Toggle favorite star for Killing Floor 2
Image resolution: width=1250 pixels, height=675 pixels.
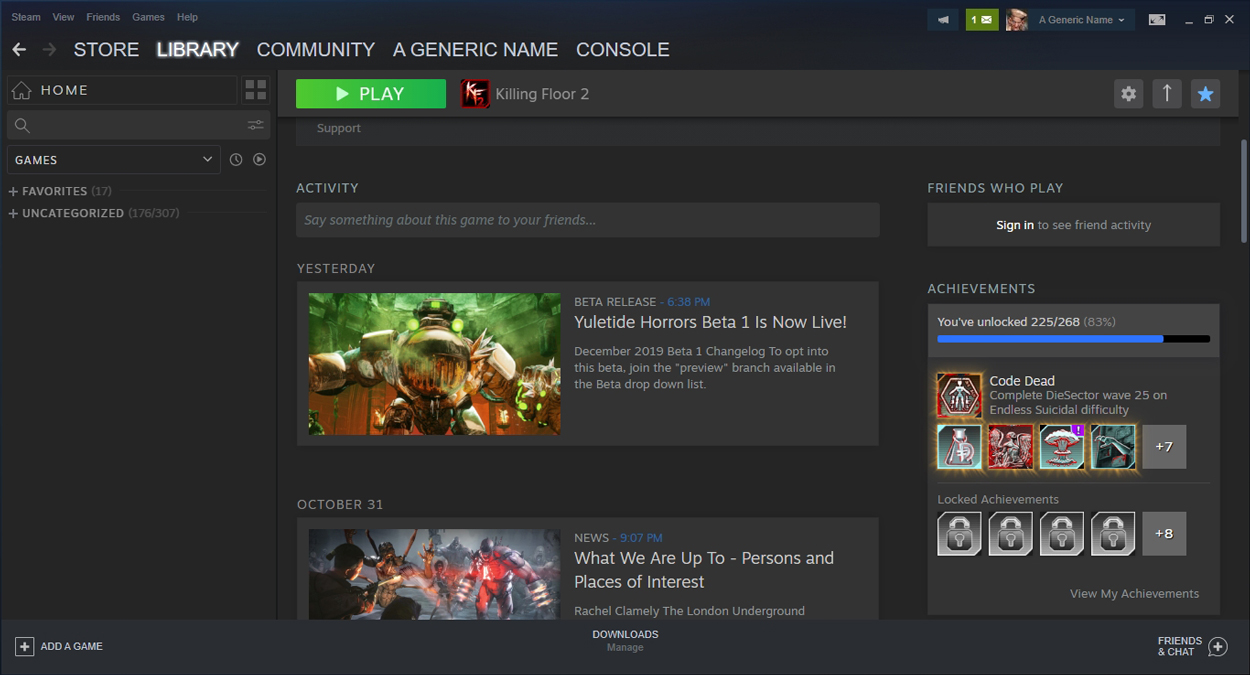(x=1205, y=93)
